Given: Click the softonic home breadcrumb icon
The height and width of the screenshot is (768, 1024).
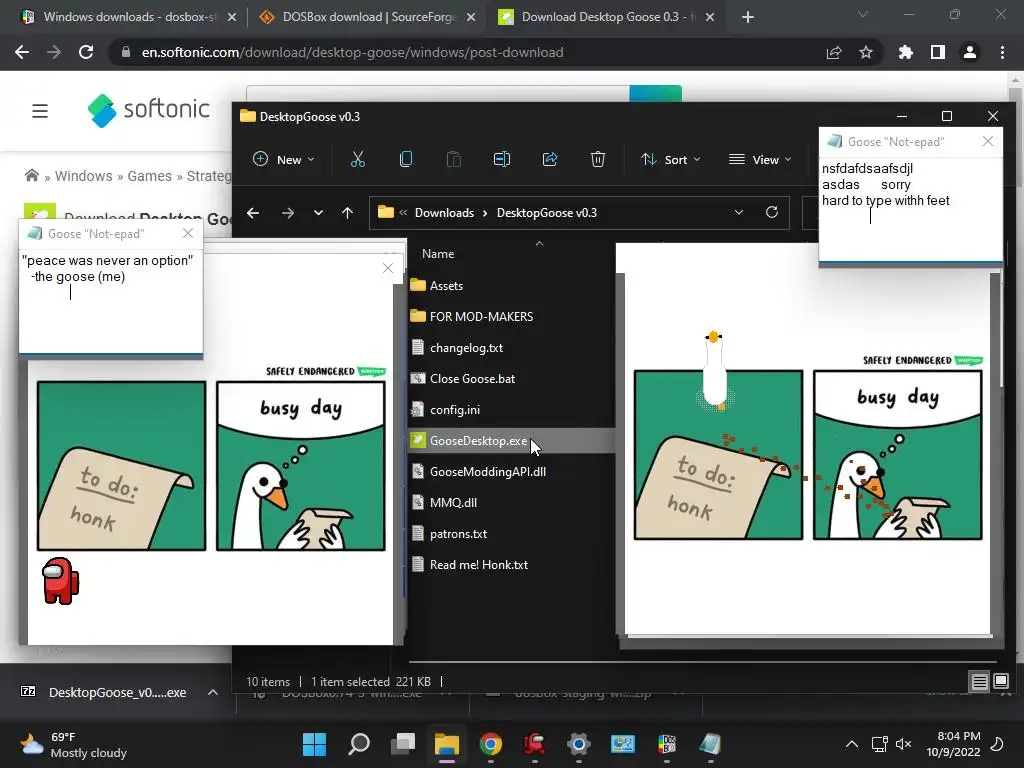Looking at the screenshot, I should pos(31,176).
